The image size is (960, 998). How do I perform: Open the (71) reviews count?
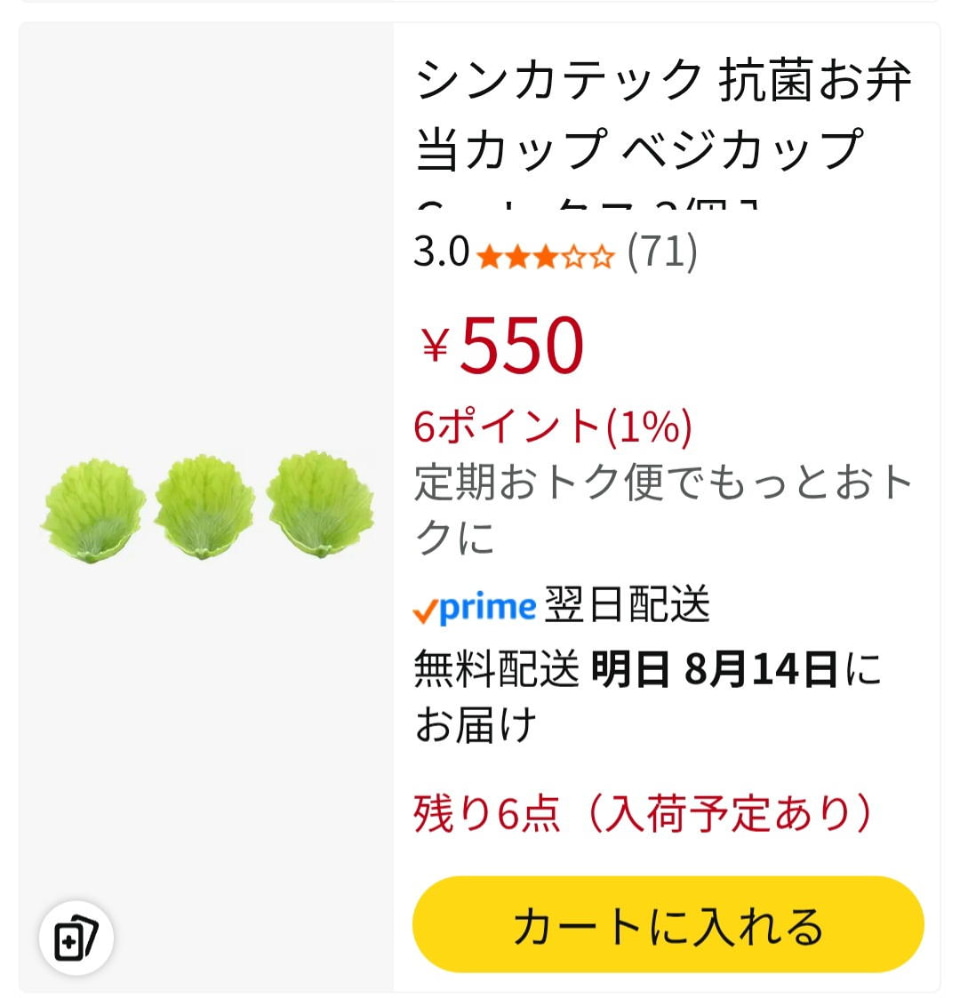[x=662, y=252]
